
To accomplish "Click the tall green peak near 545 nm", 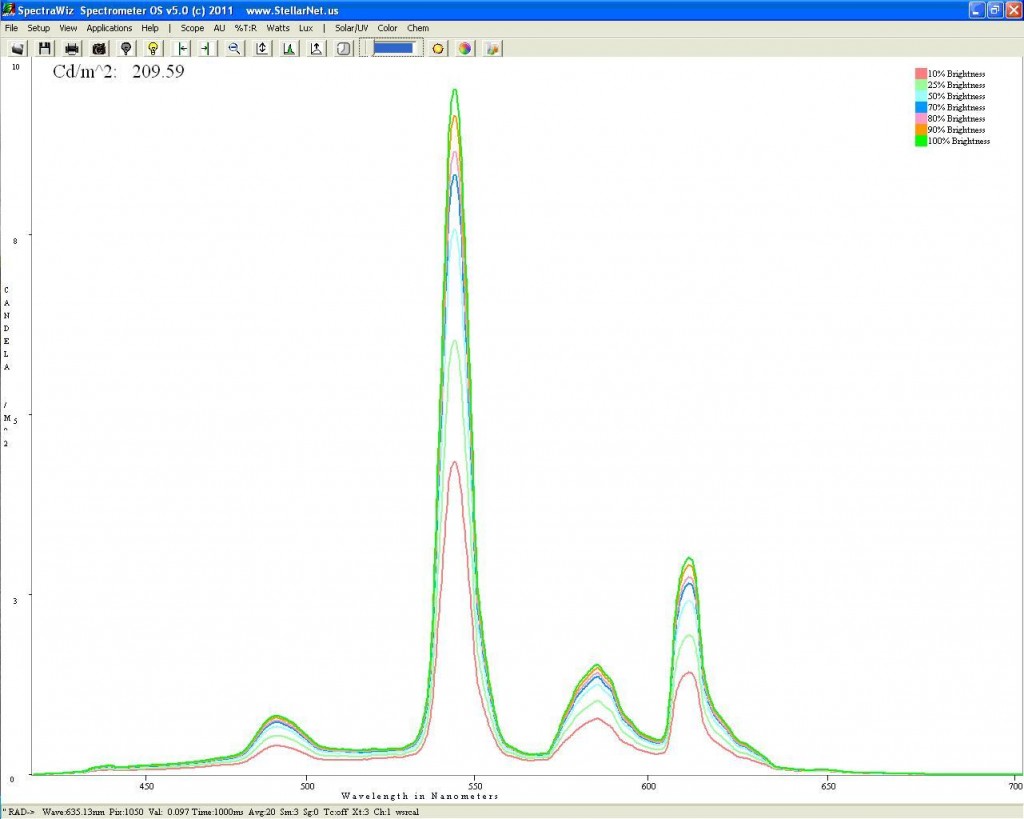I will tap(455, 92).
